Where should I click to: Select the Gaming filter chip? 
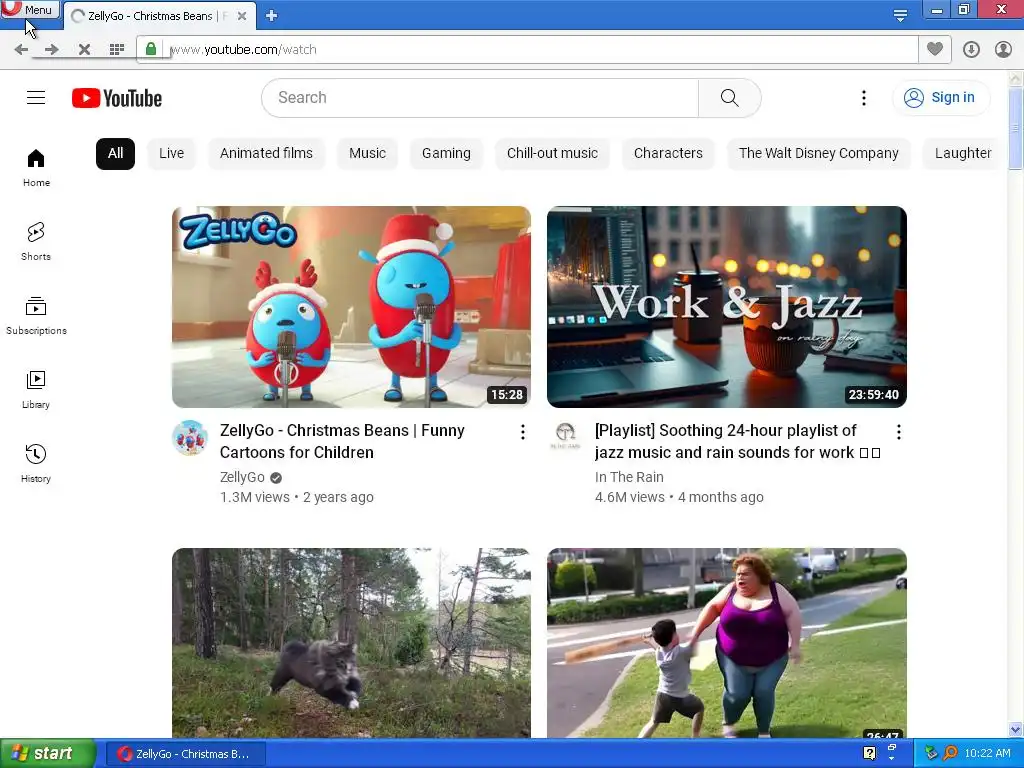(x=446, y=153)
